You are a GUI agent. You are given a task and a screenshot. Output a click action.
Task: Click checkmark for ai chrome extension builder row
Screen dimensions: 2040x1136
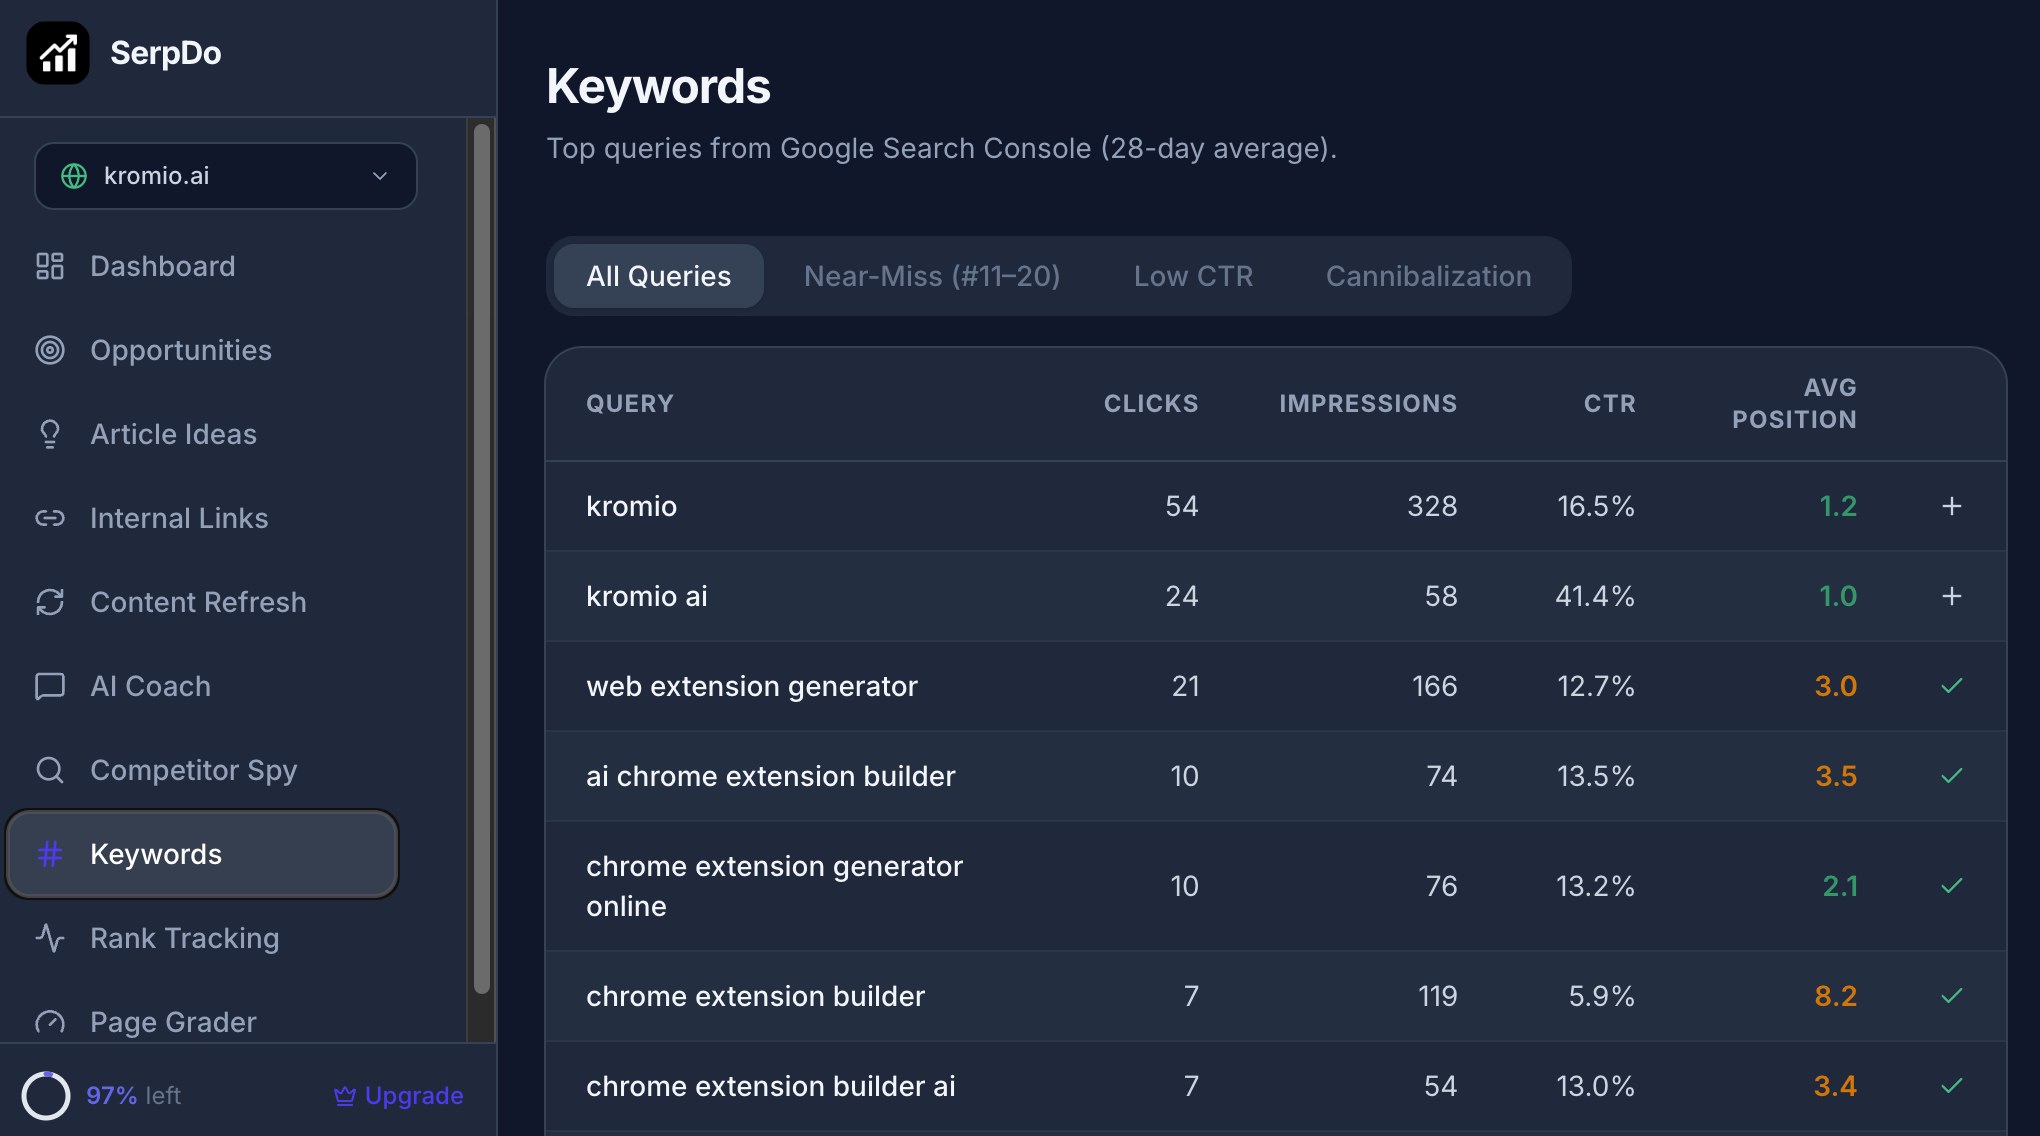(1952, 776)
